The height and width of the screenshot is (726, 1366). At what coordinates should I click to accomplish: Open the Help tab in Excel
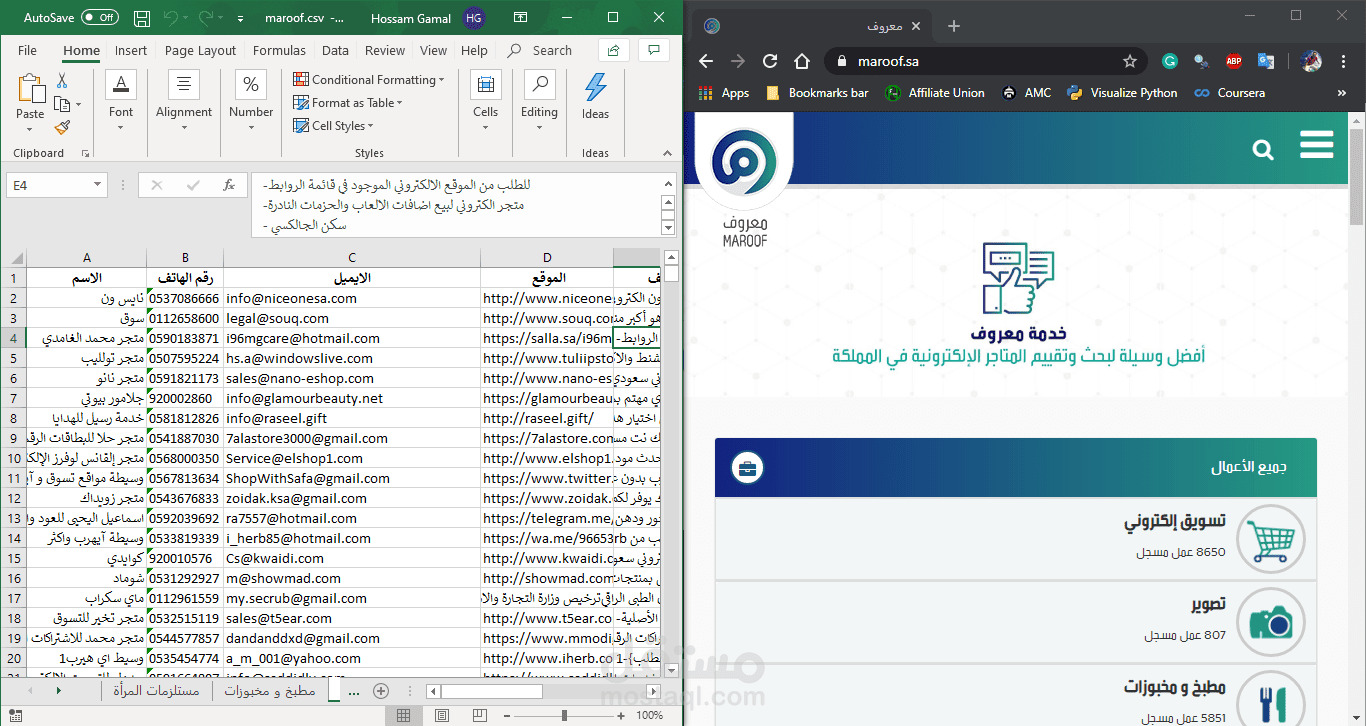474,50
